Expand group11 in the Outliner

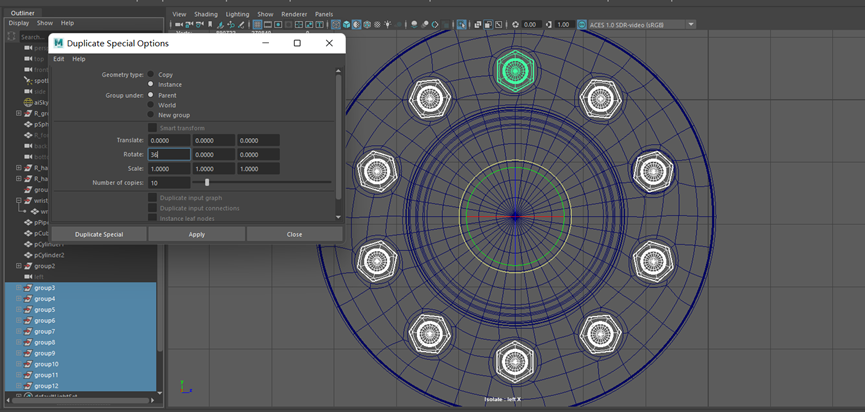pos(19,375)
